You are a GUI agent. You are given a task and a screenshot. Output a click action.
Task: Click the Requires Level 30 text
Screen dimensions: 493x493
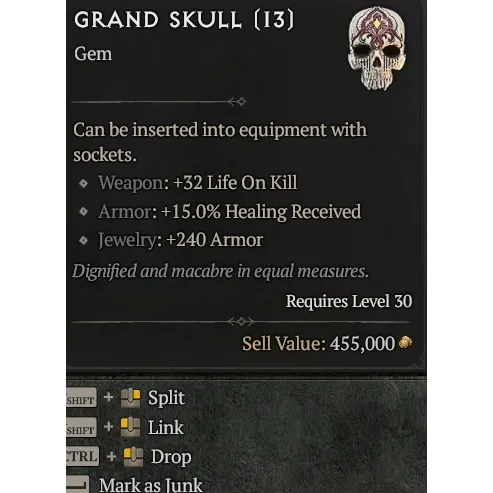[x=349, y=302]
